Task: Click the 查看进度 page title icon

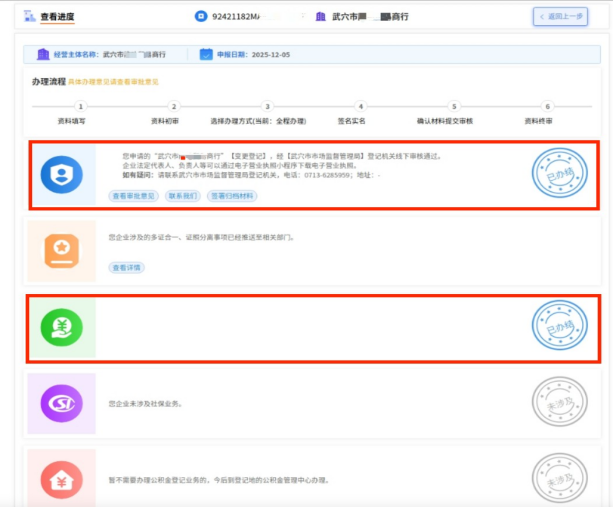Action: pyautogui.click(x=30, y=16)
